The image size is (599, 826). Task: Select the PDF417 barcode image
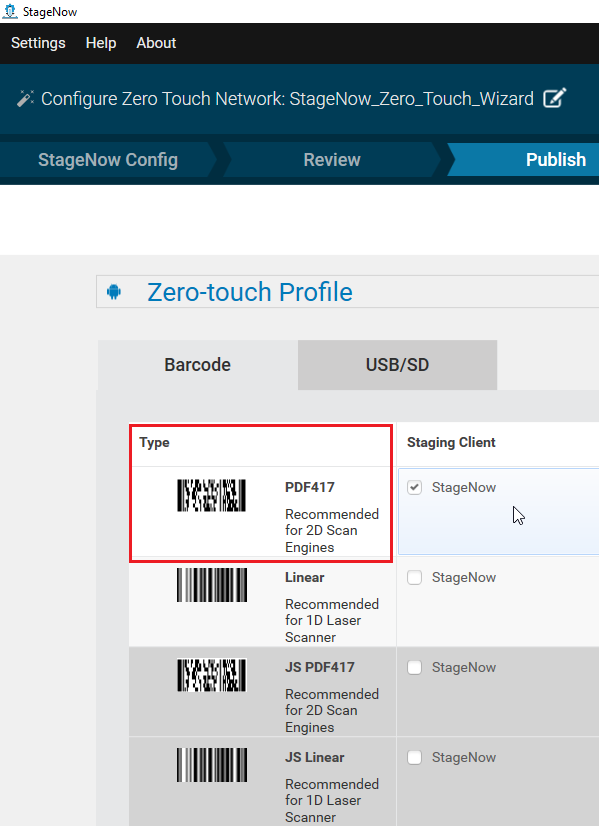(211, 495)
